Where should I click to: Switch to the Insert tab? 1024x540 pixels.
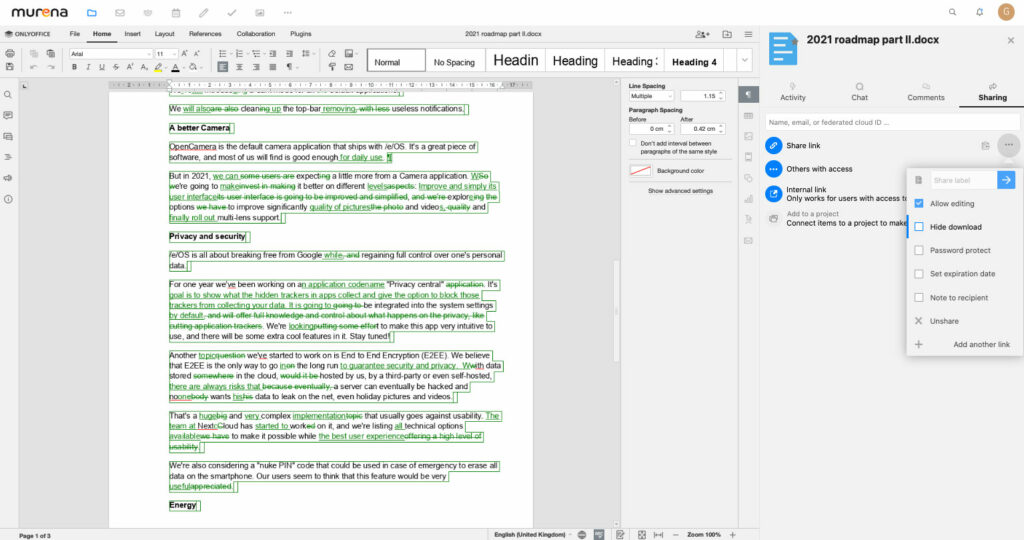click(x=133, y=33)
